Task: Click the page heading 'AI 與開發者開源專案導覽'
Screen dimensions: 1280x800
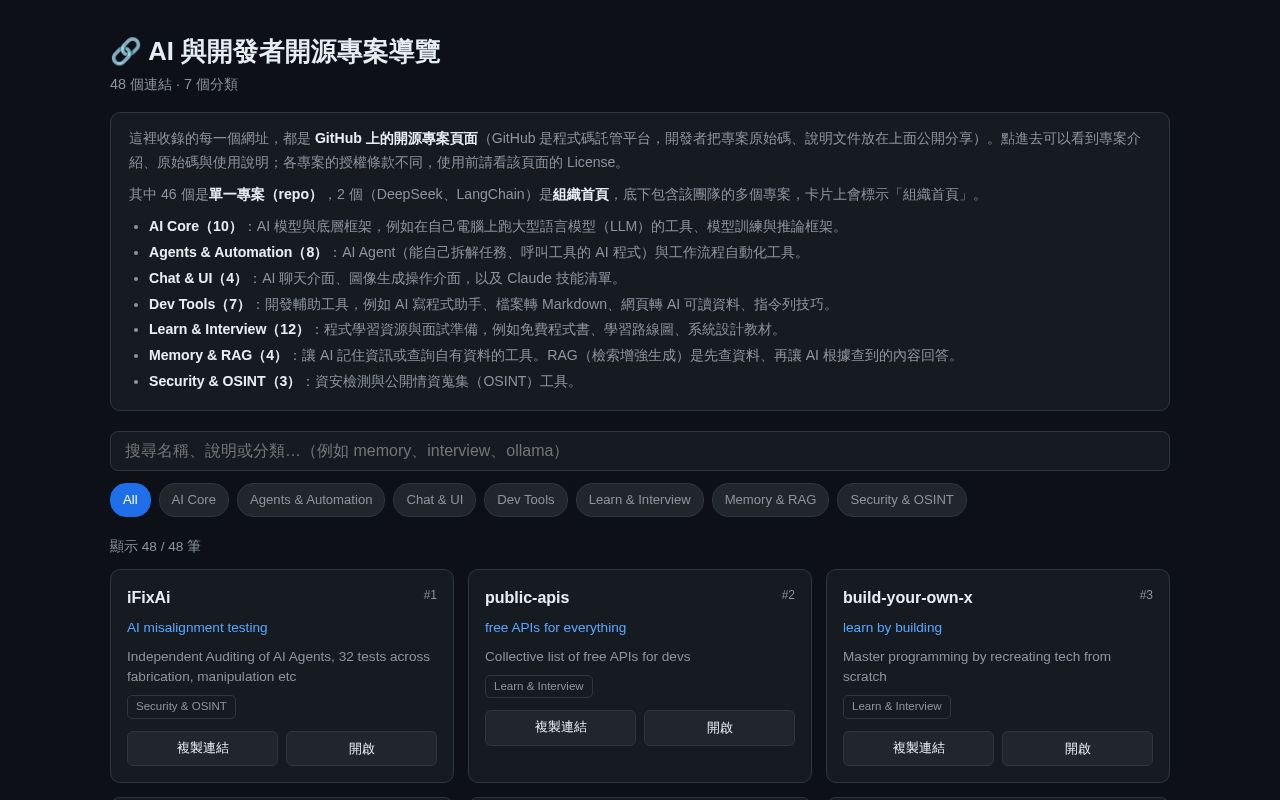Action: (294, 51)
